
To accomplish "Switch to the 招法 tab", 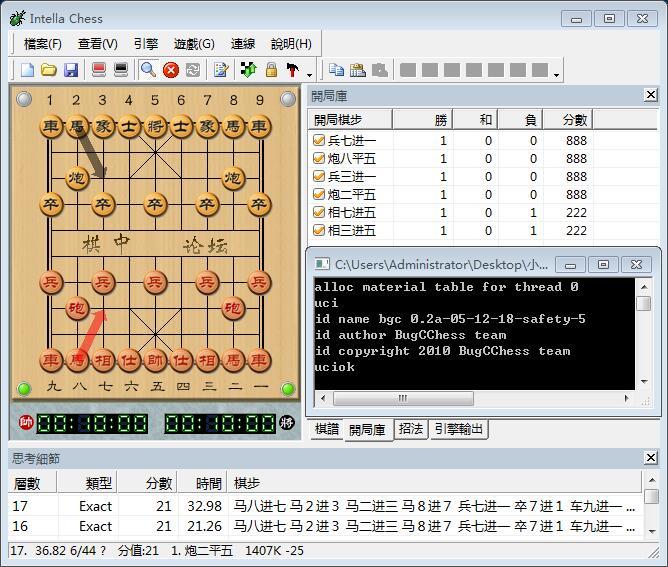I will tap(411, 429).
